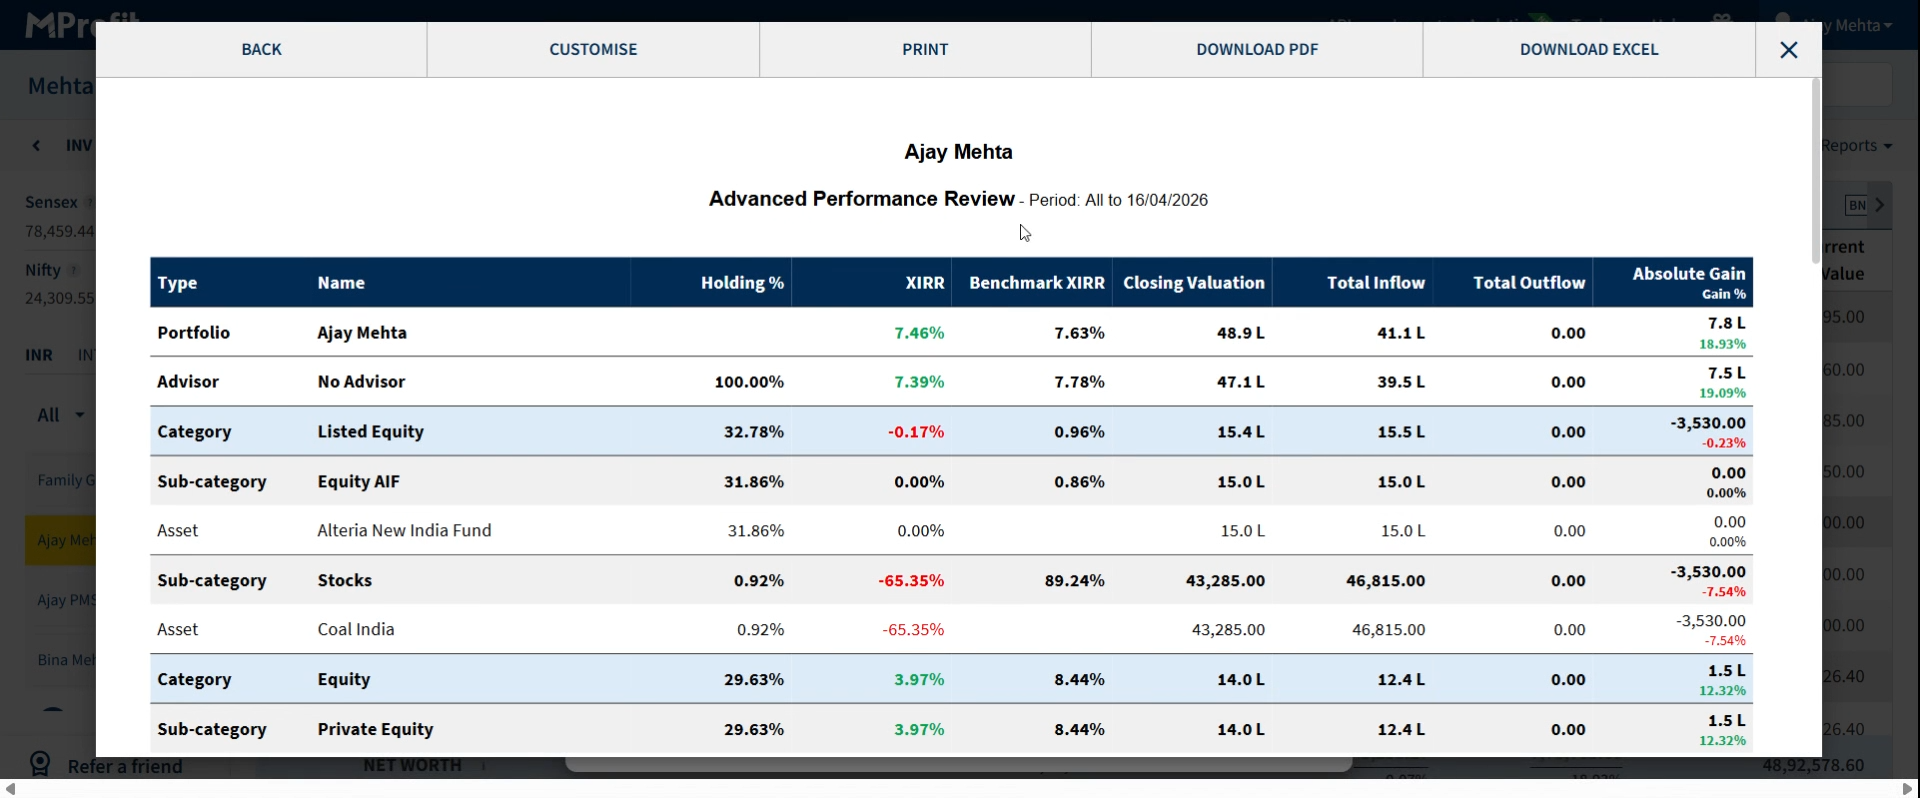
Task: Open the Reports dropdown
Action: tap(1857, 146)
